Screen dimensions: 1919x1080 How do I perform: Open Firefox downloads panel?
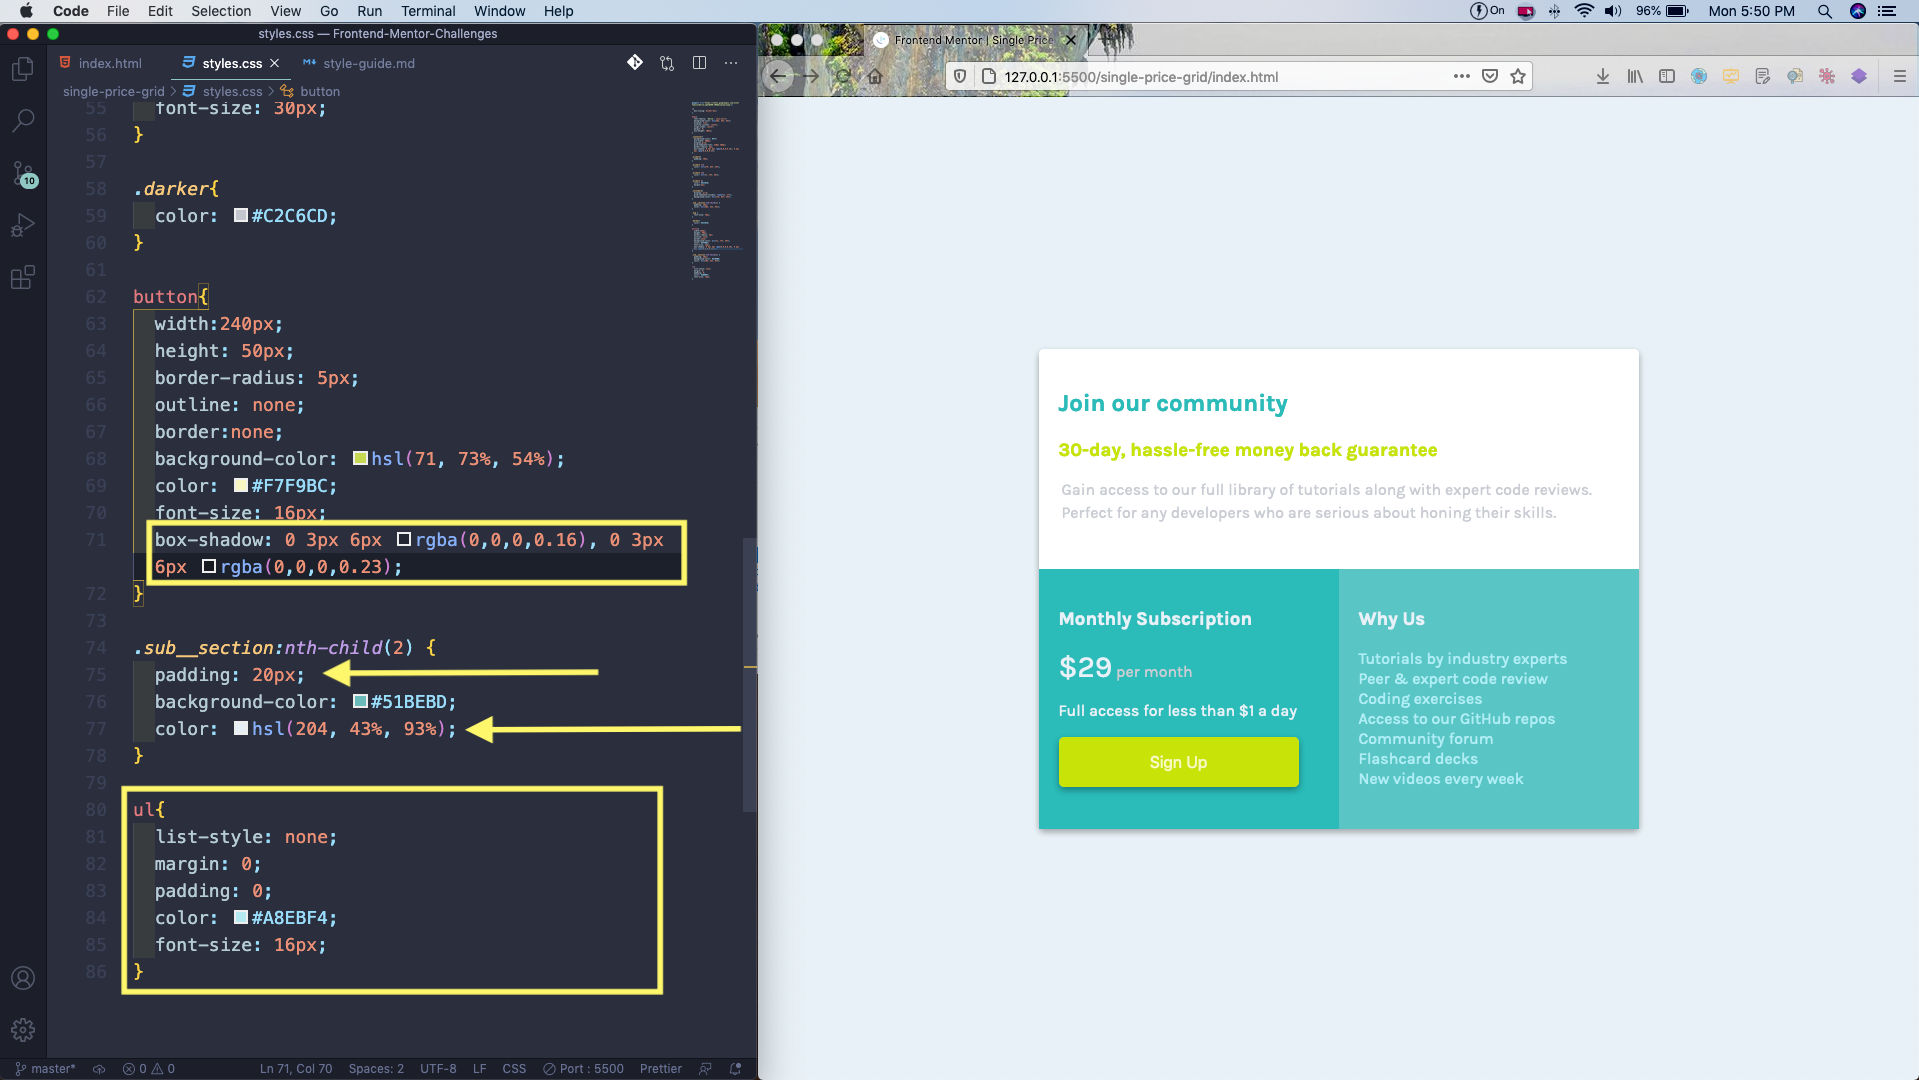tap(1603, 76)
